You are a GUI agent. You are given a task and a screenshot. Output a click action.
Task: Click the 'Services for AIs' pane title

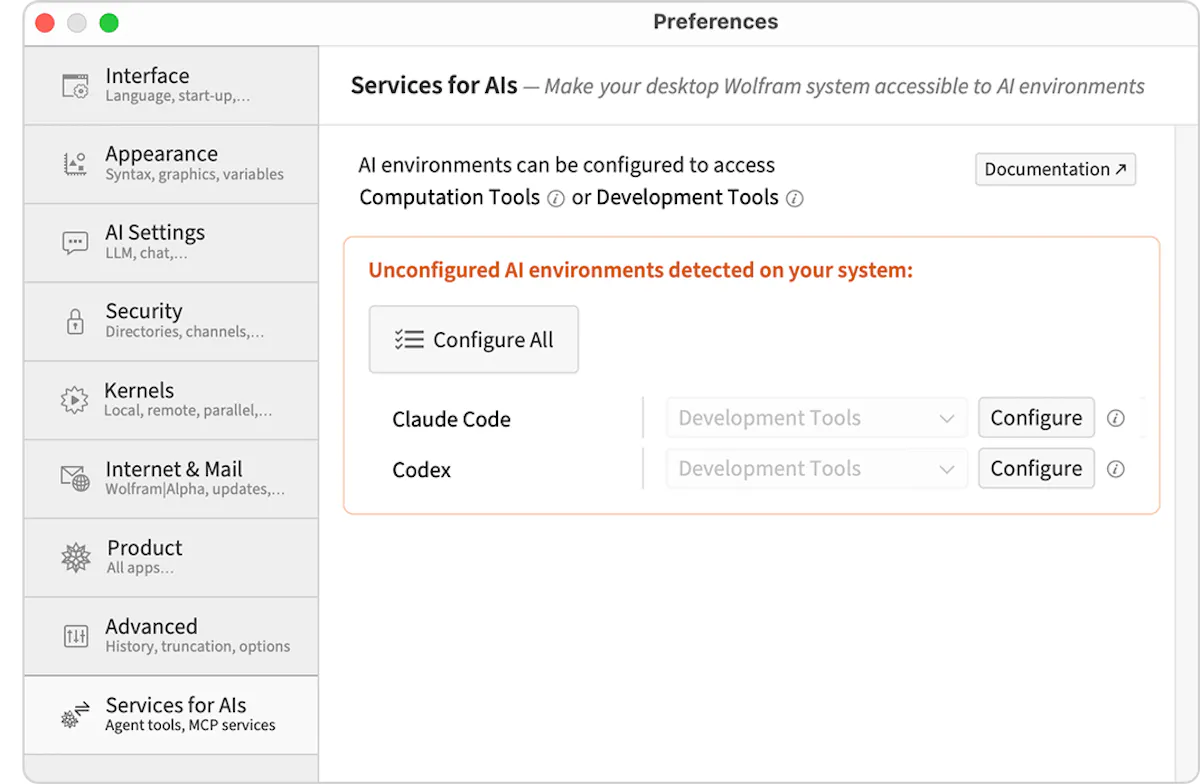coord(434,86)
